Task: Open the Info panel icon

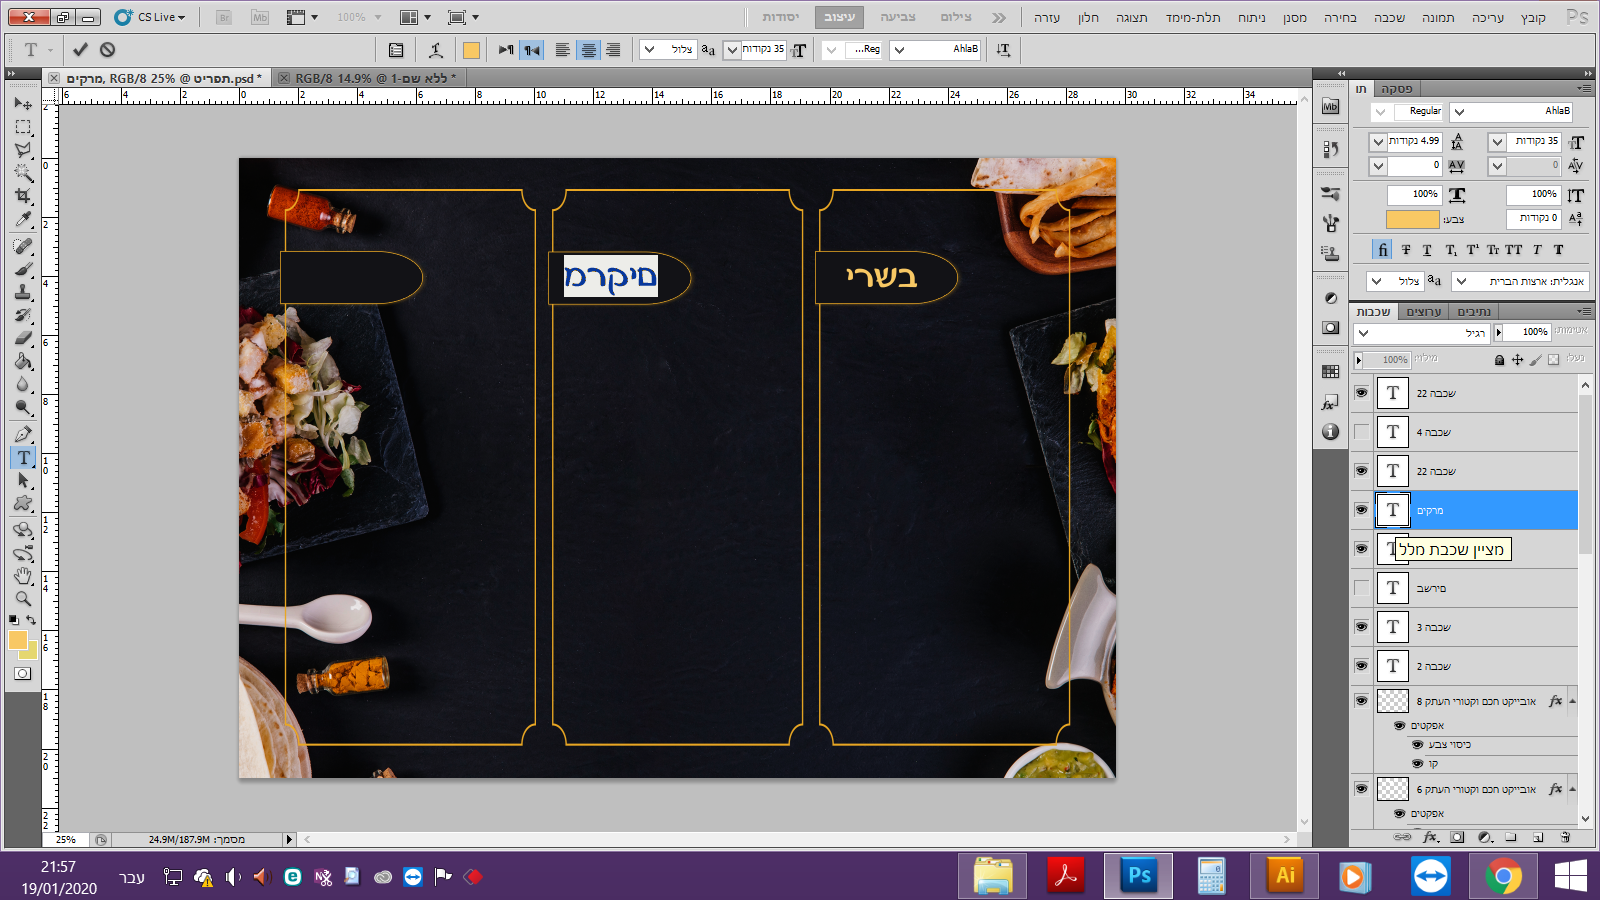Action: [1330, 432]
